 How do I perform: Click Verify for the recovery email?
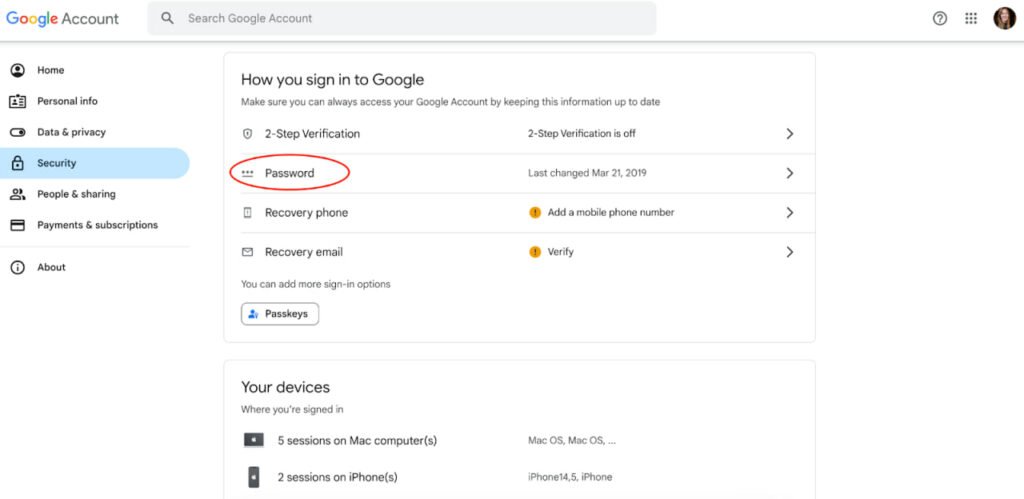561,252
